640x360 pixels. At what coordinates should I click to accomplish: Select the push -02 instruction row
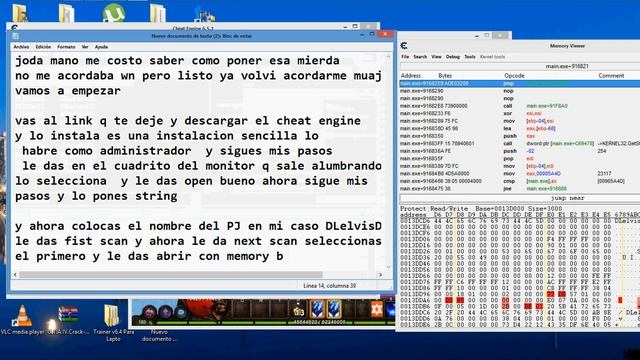(520, 151)
